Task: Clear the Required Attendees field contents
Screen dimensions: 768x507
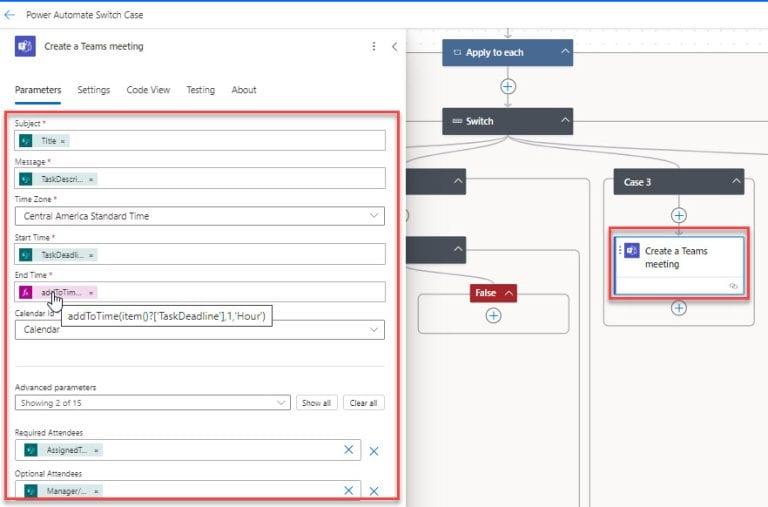Action: [349, 450]
